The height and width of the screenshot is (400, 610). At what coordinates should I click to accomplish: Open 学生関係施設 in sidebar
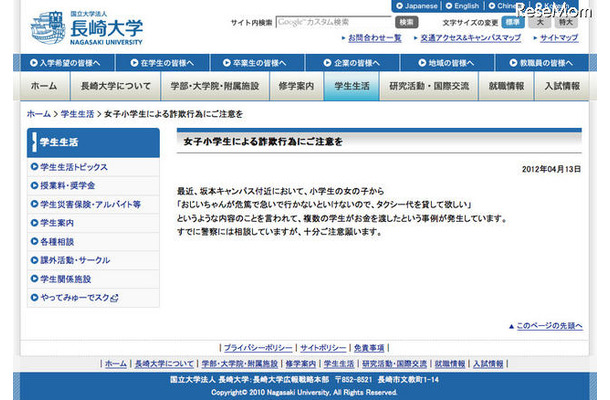(x=93, y=279)
